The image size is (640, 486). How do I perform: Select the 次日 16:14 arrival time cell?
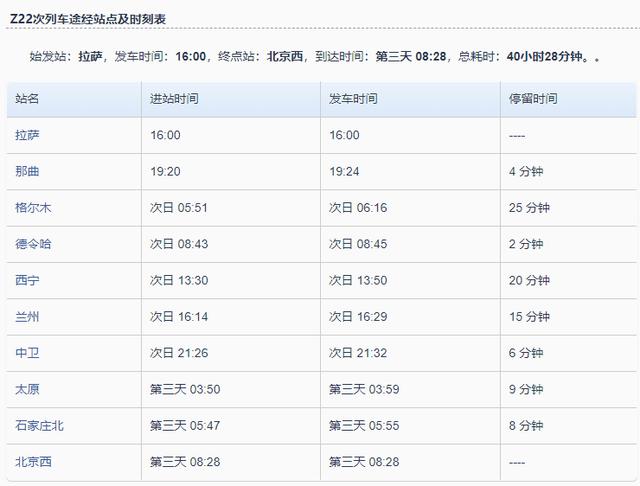tap(179, 316)
